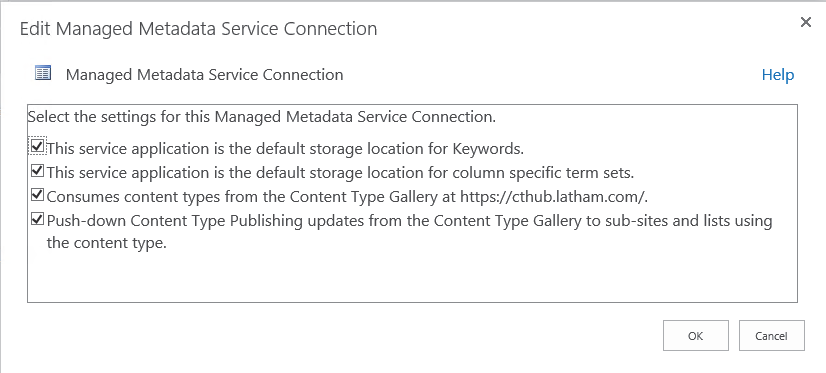Click the wrapped line 'the content type.'
This screenshot has height=373, width=826.
106,243
